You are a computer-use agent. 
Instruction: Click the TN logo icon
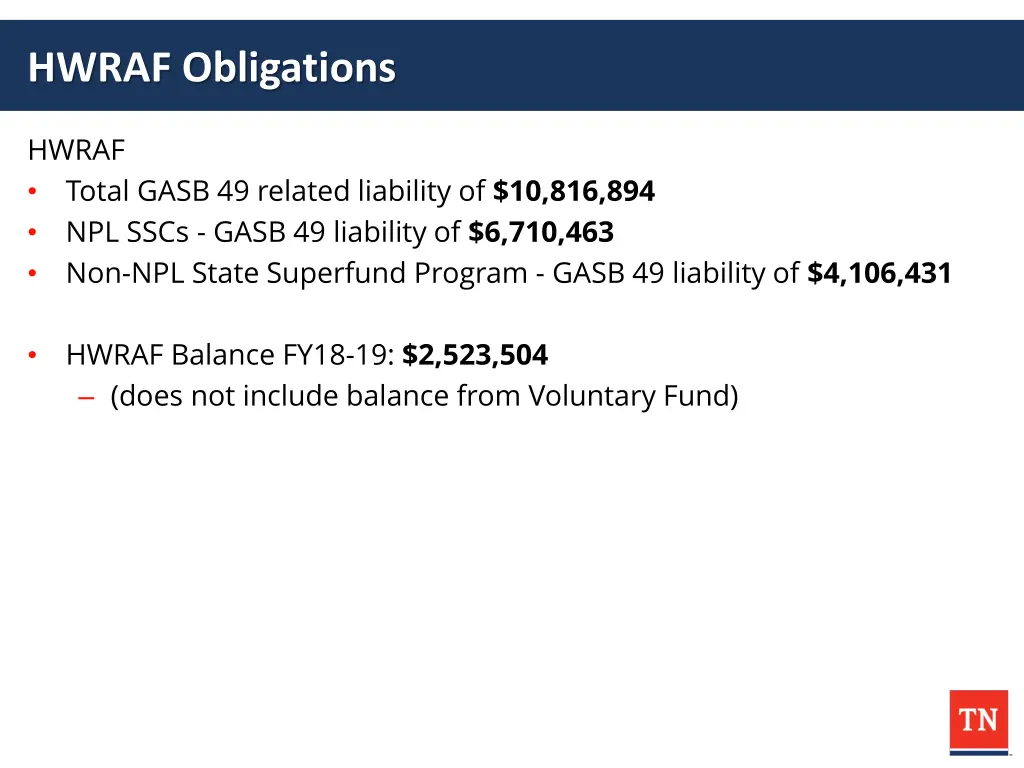tap(978, 722)
